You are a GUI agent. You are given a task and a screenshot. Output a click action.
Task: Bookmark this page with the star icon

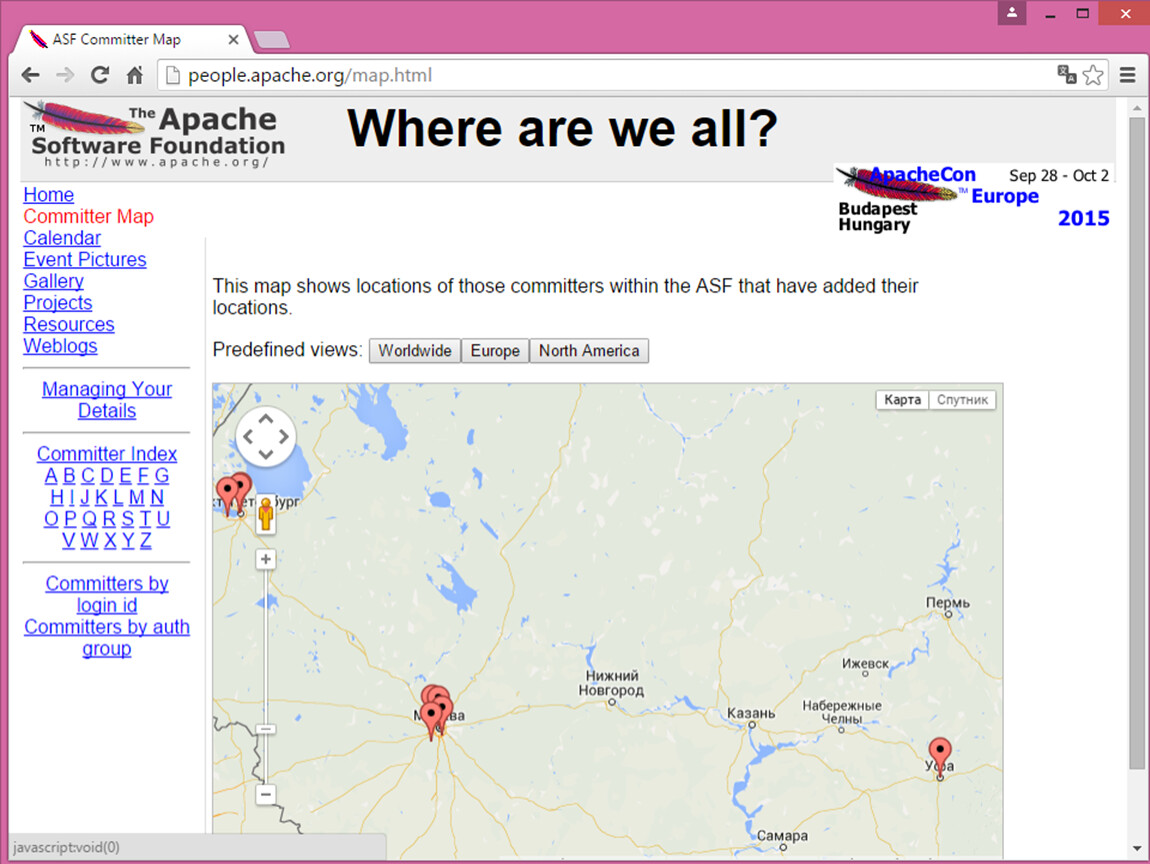[x=1093, y=75]
